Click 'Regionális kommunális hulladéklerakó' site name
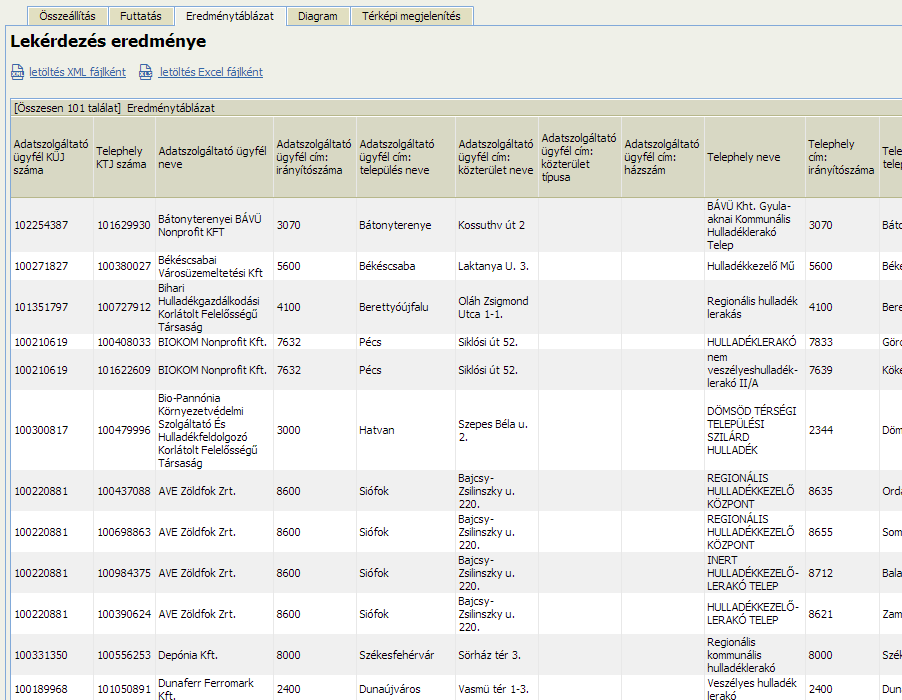The width and height of the screenshot is (902, 700). coord(742,655)
